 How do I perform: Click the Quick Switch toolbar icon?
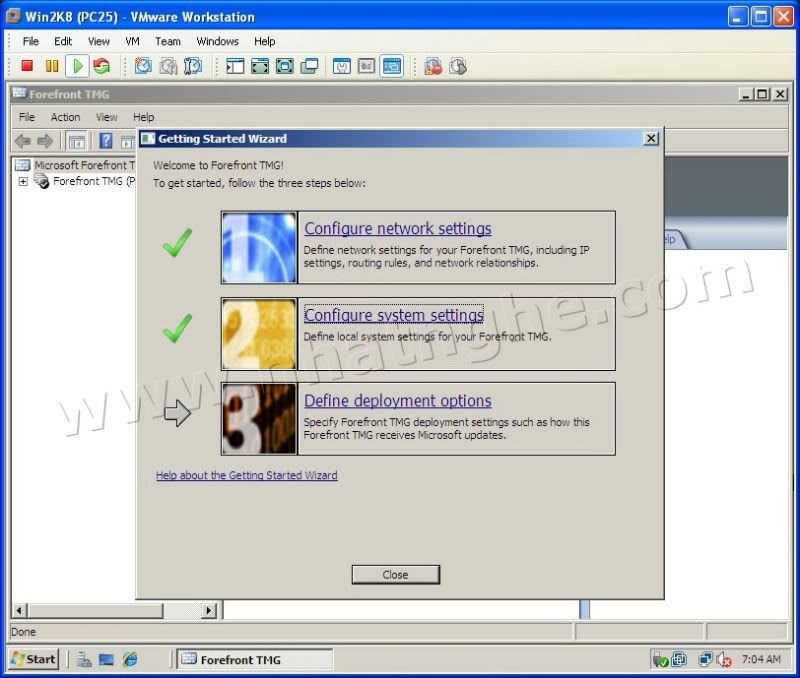point(260,66)
